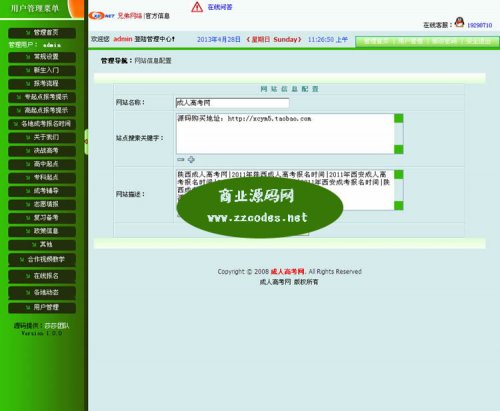Click inside the 网站描述 textarea

(x=285, y=190)
